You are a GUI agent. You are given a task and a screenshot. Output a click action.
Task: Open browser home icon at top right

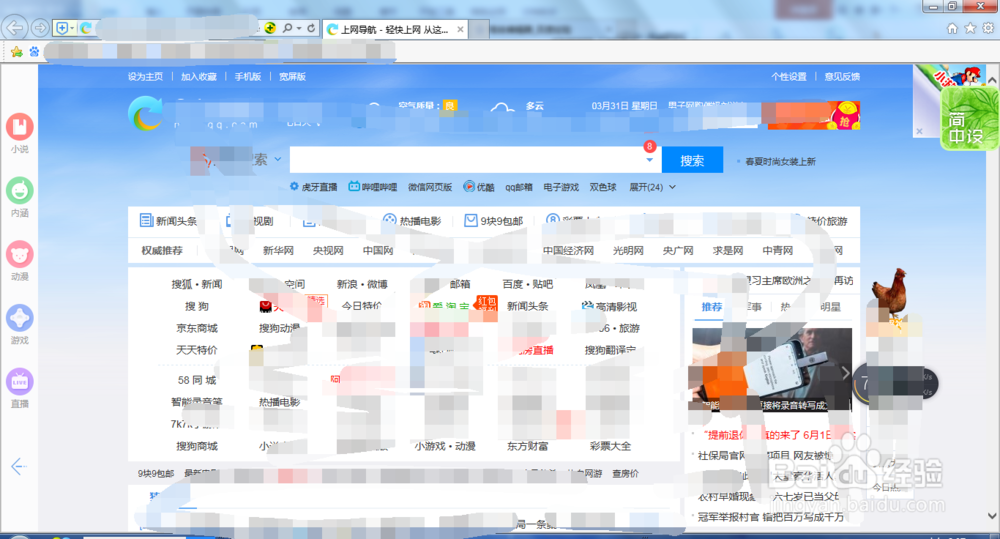[x=952, y=28]
